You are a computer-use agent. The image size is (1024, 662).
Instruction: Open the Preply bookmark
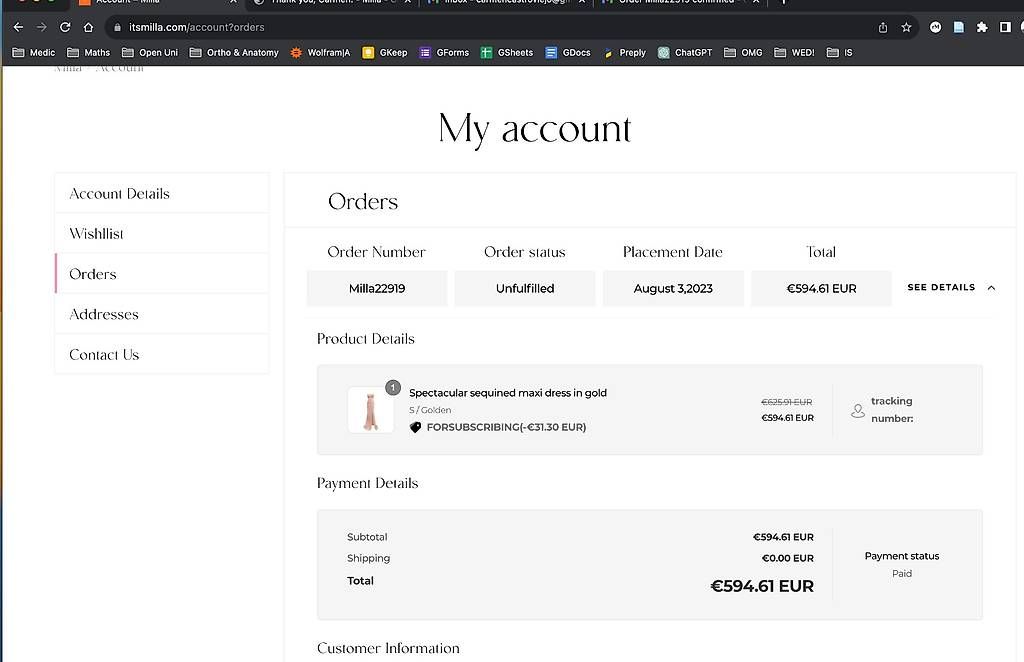[625, 52]
